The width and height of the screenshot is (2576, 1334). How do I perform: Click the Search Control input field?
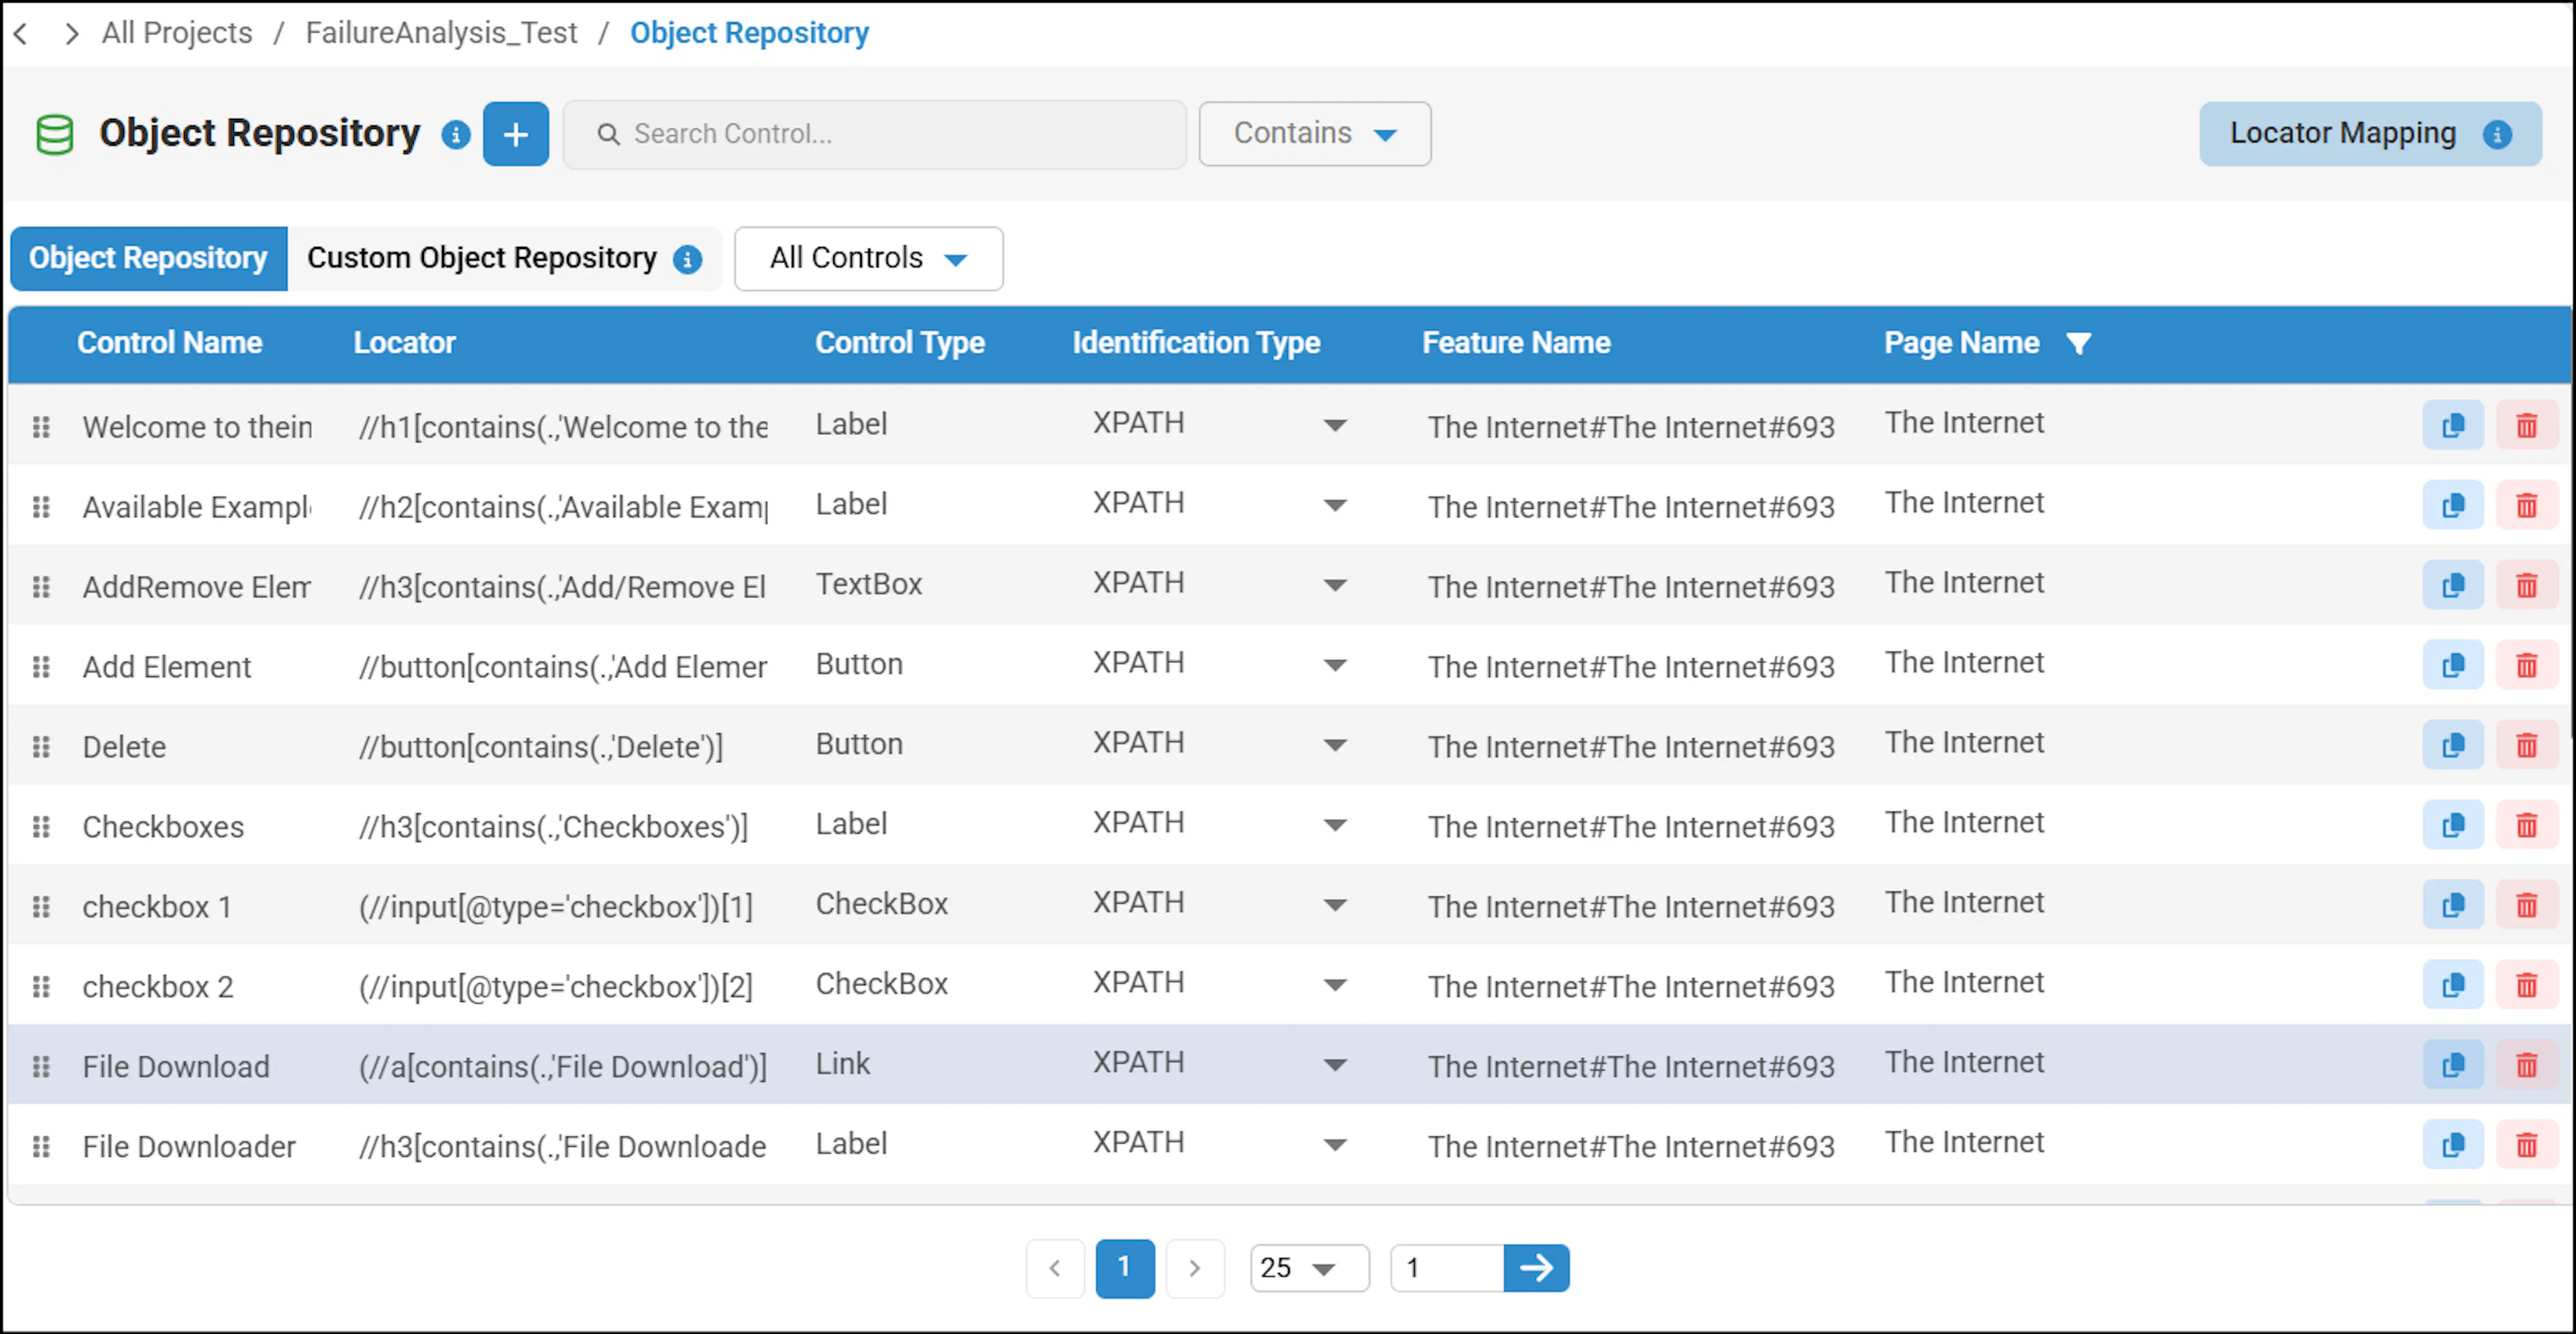pos(875,134)
